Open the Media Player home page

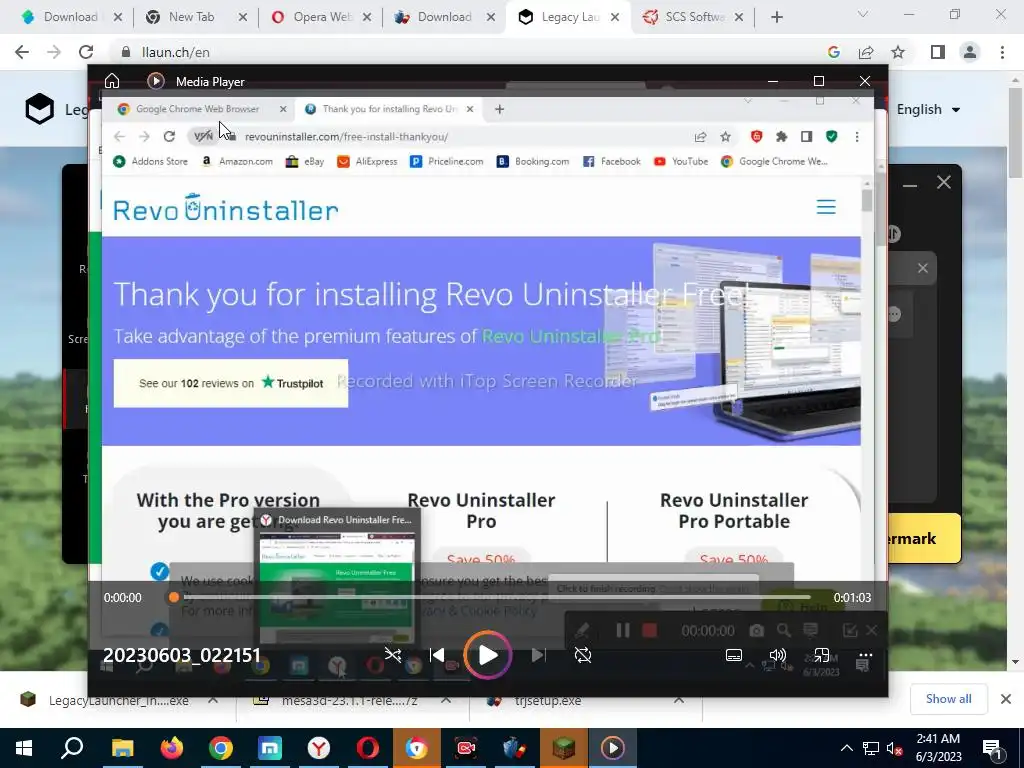pos(112,81)
